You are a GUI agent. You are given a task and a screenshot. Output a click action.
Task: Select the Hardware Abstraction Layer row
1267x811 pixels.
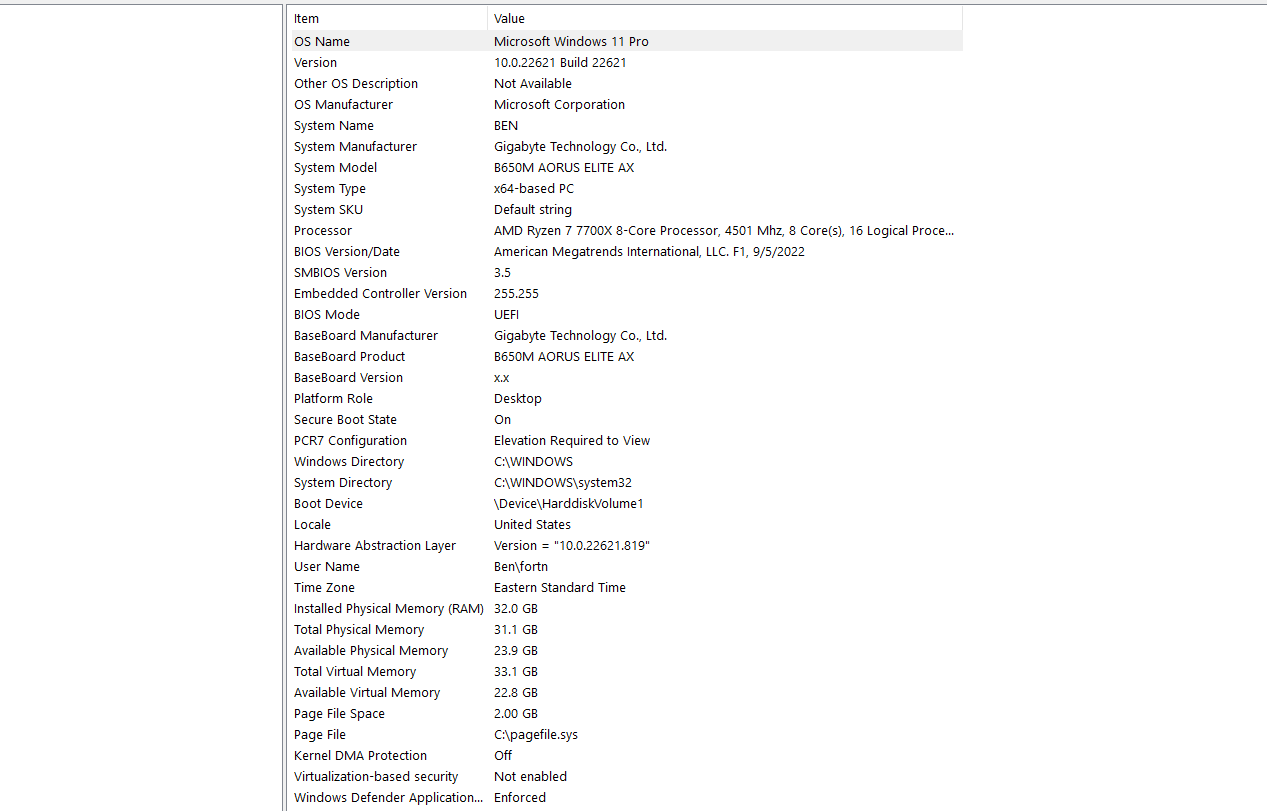point(626,545)
